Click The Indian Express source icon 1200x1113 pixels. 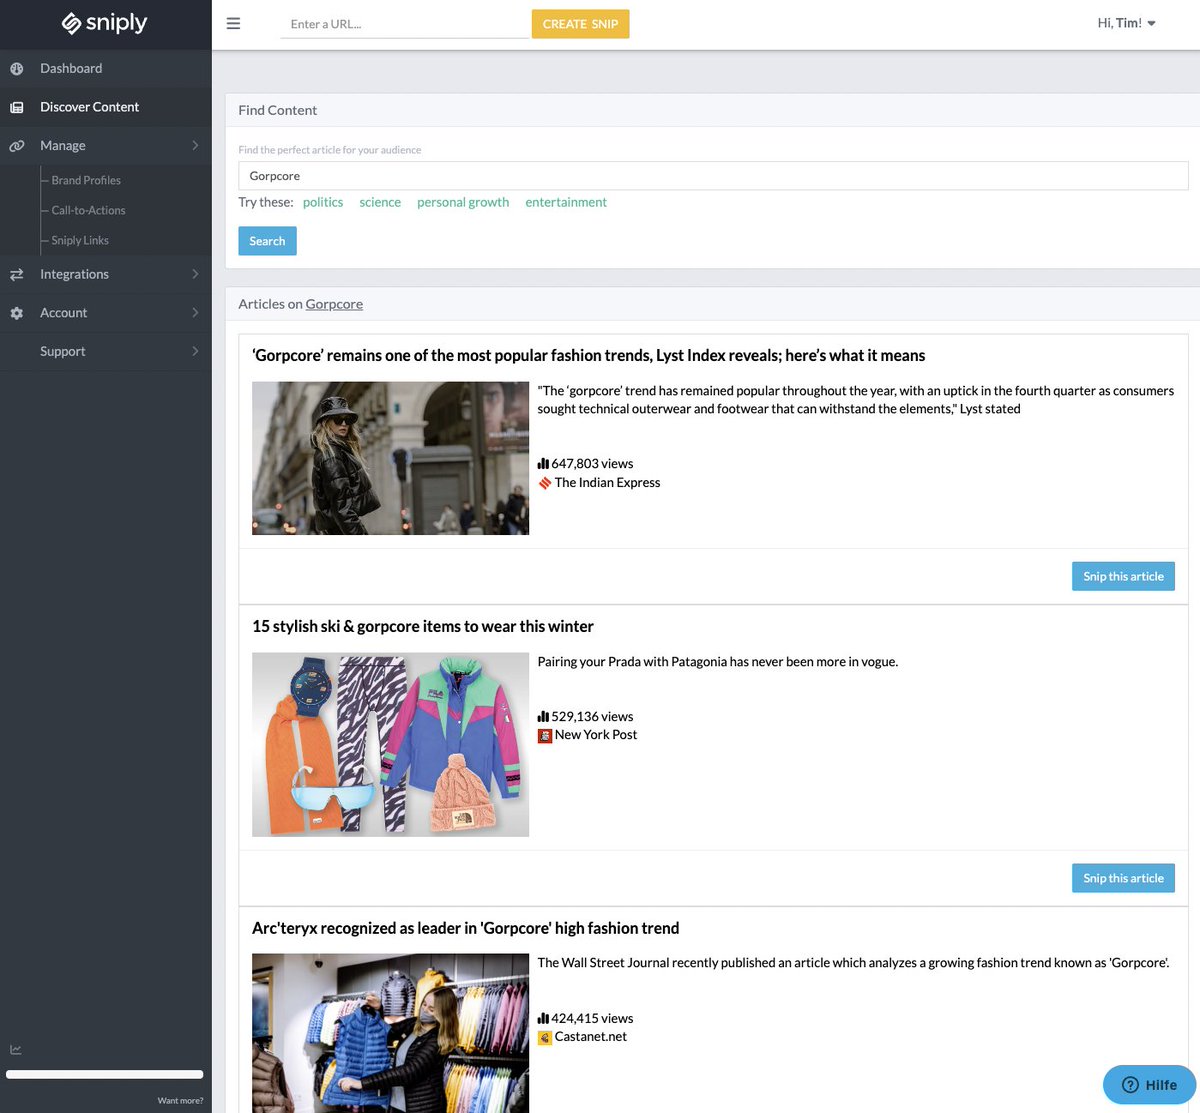click(545, 483)
